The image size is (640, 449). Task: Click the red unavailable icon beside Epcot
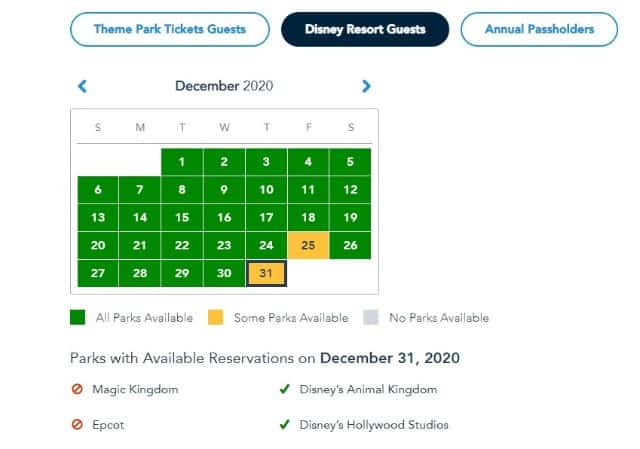click(x=77, y=425)
